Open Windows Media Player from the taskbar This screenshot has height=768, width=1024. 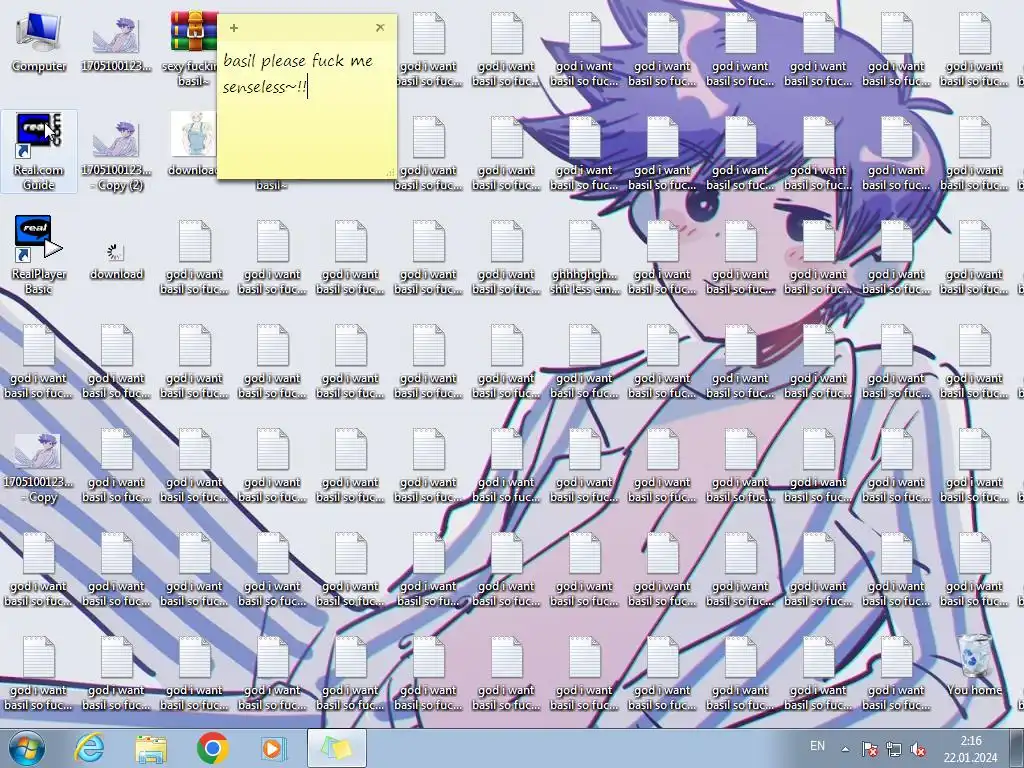point(274,748)
